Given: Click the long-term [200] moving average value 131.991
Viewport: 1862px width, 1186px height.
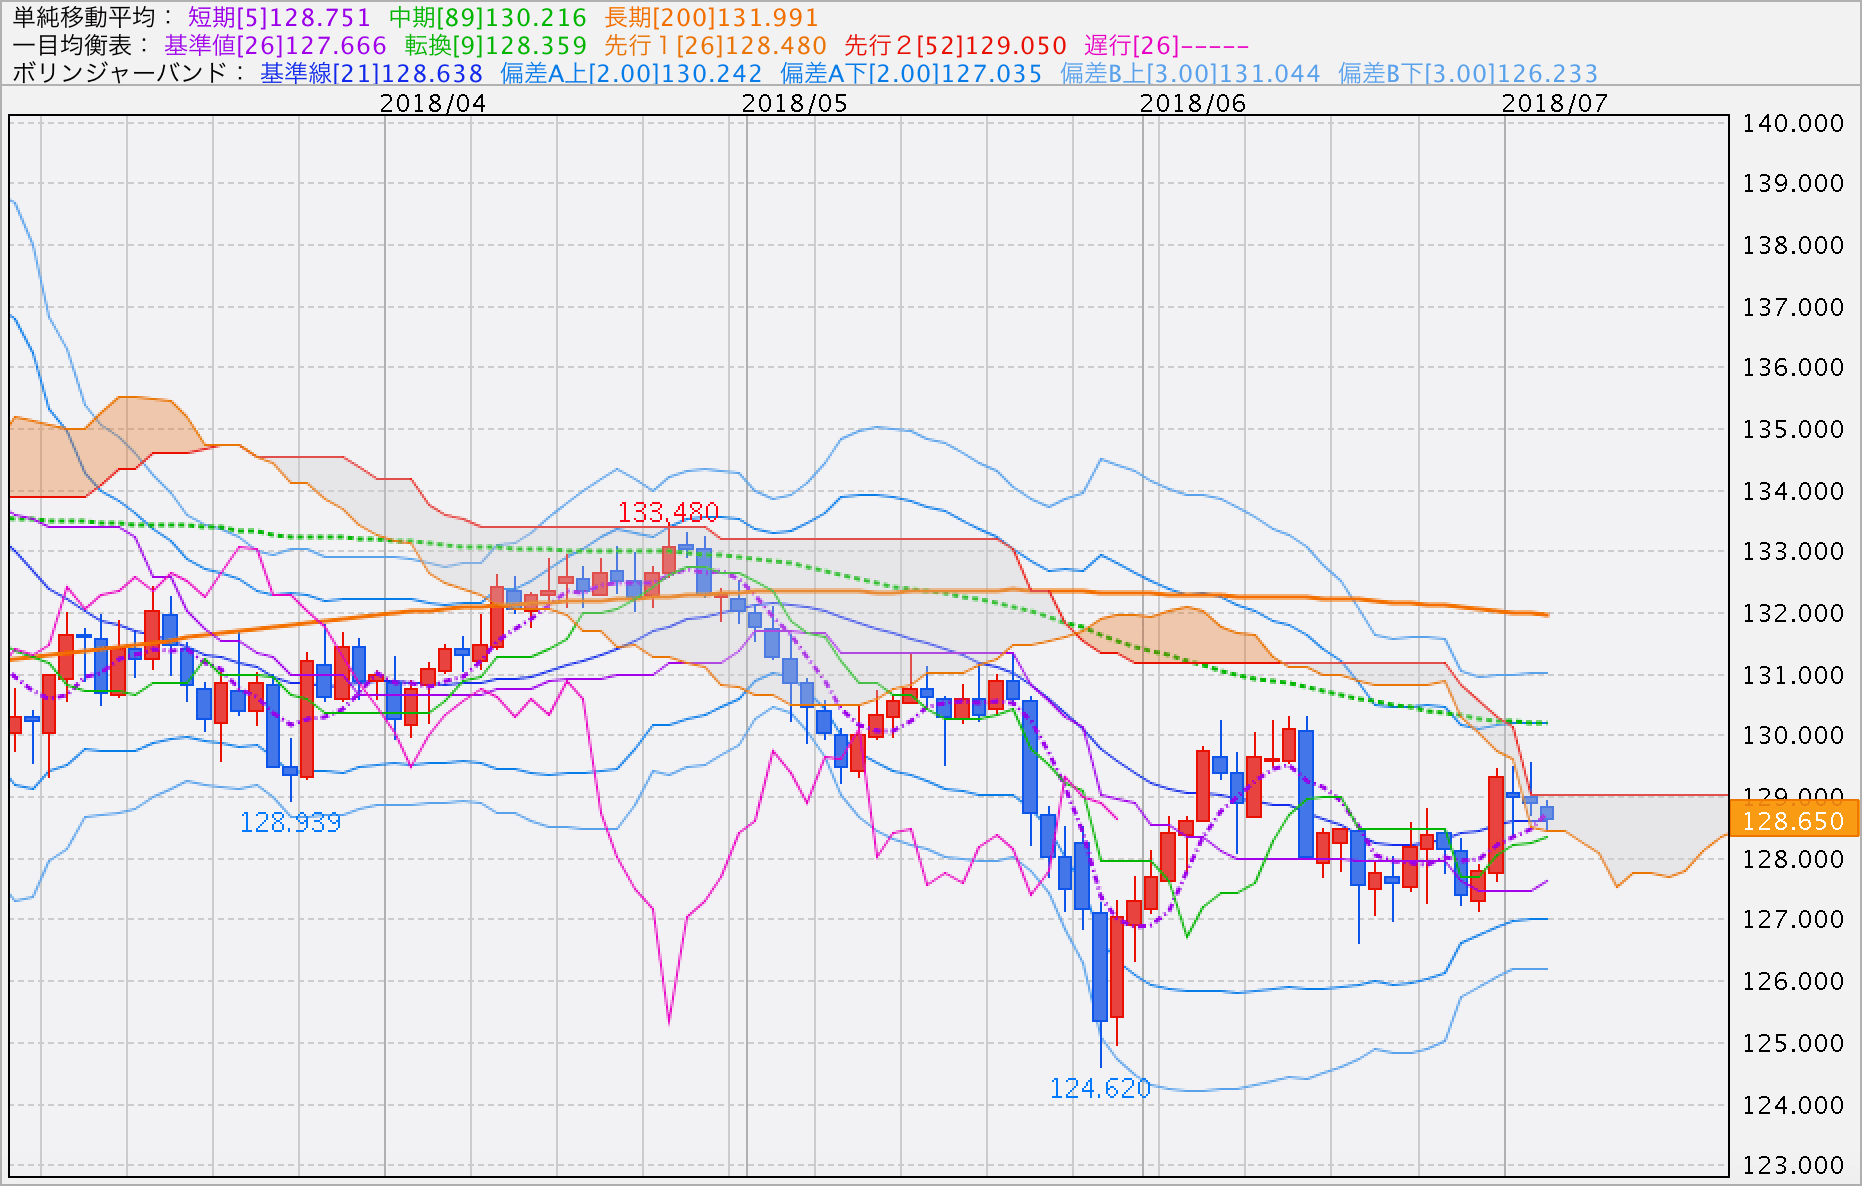Looking at the screenshot, I should 711,18.
